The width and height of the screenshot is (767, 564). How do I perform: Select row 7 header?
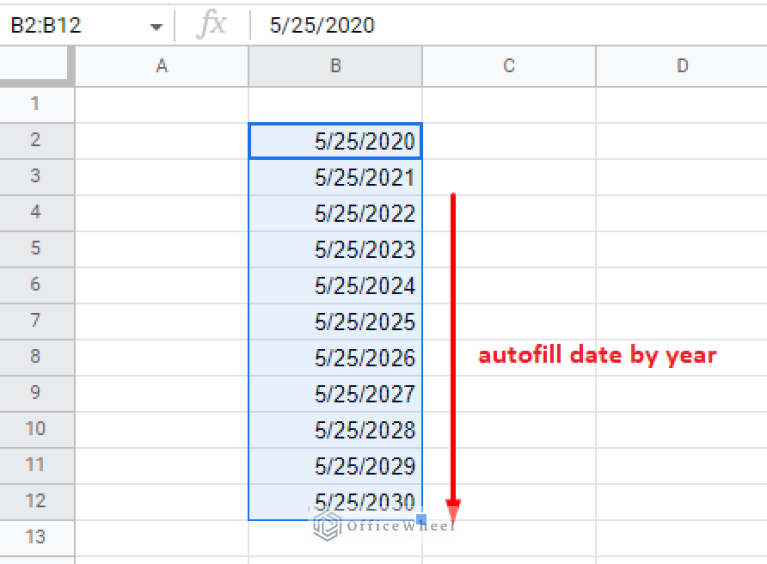click(x=37, y=321)
